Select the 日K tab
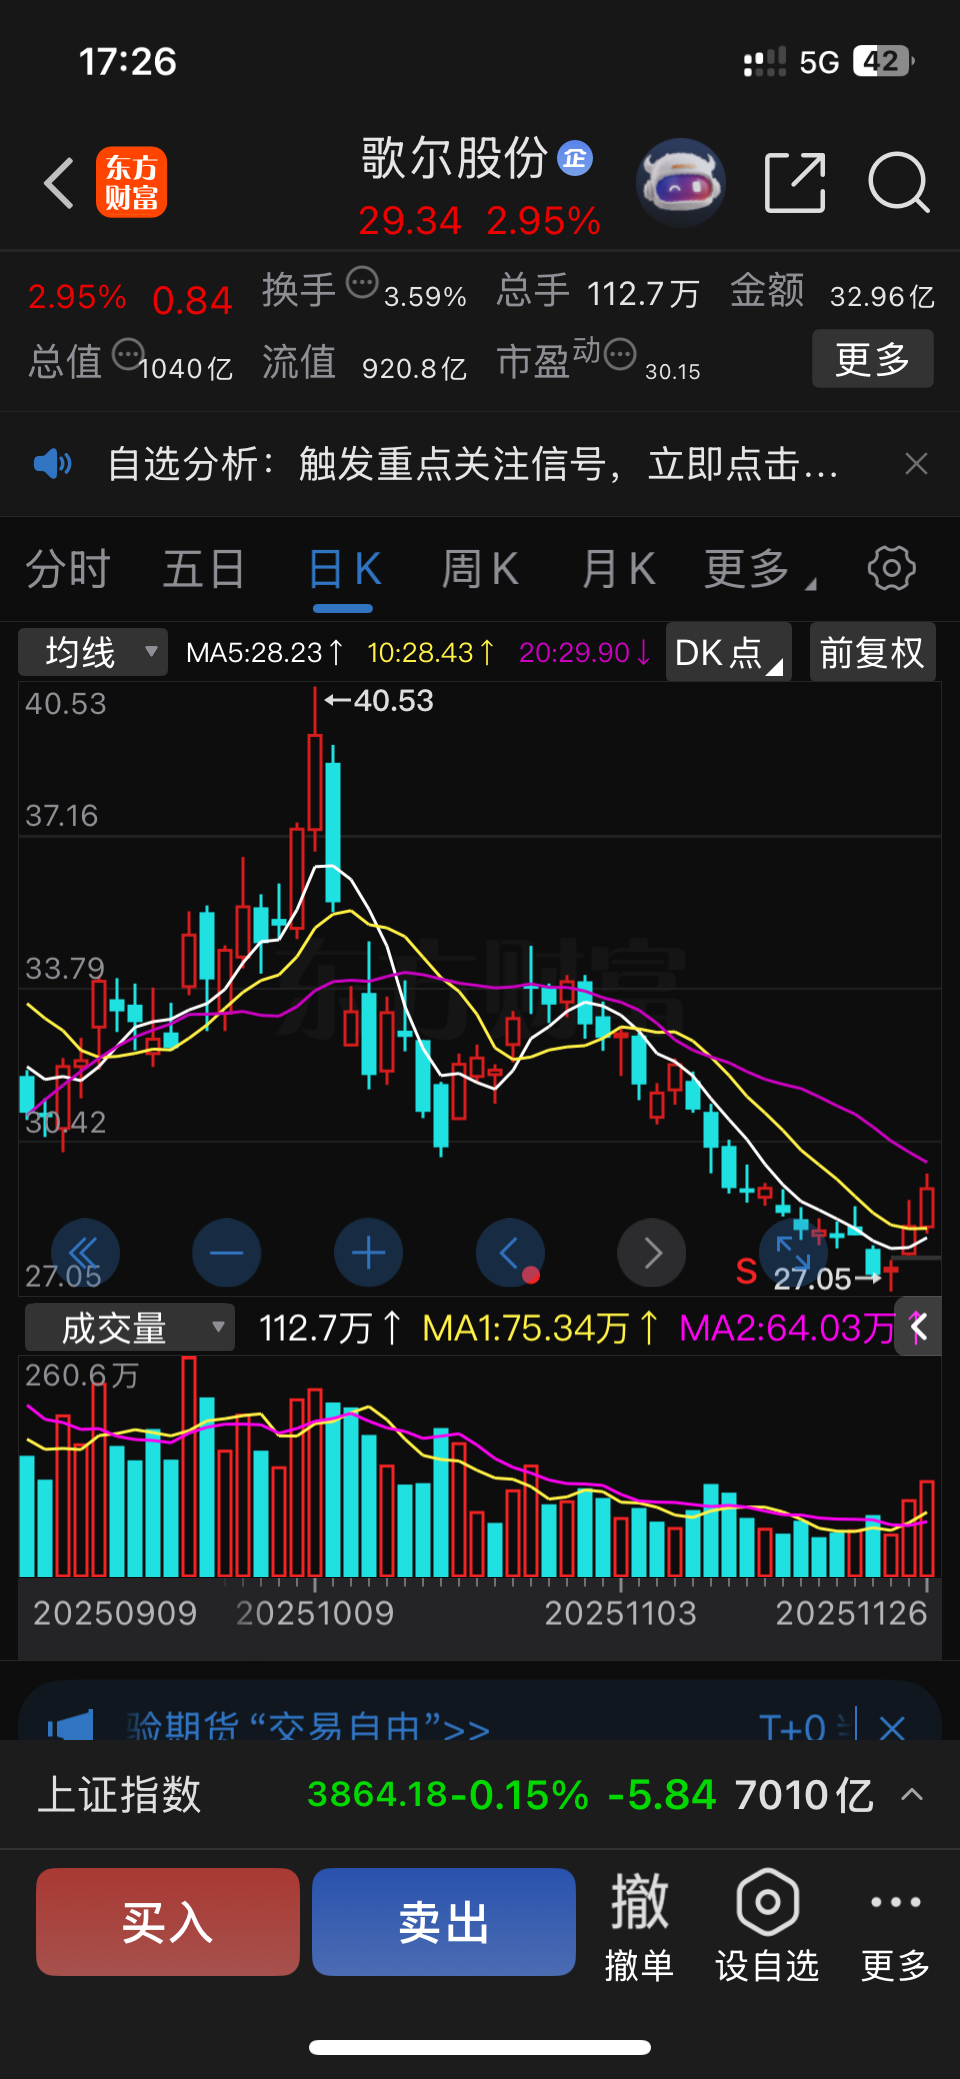The image size is (960, 2079). pyautogui.click(x=344, y=569)
